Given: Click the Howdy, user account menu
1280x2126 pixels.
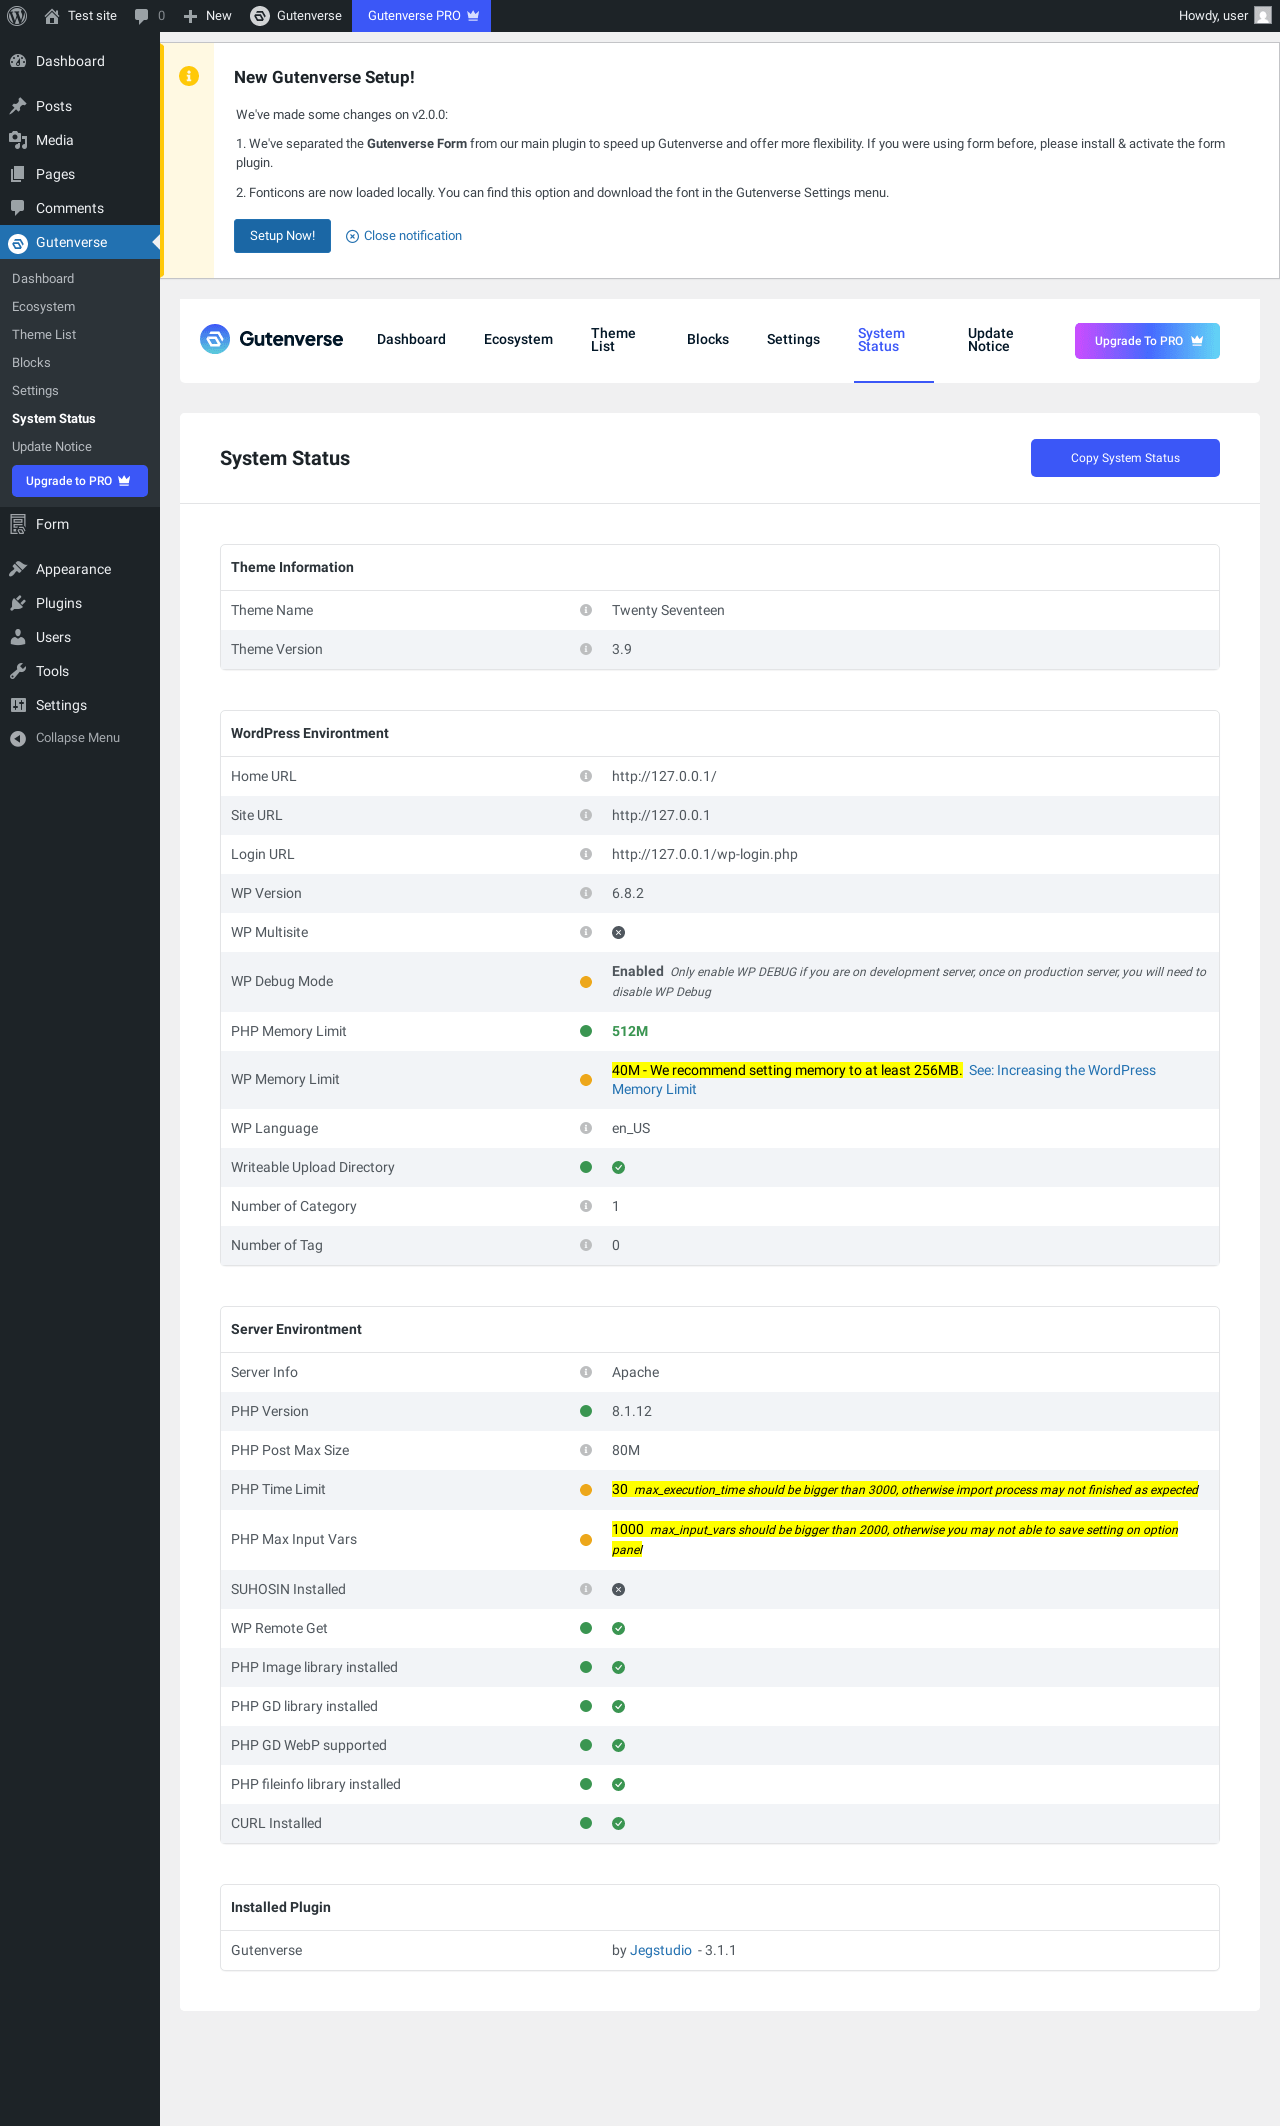Looking at the screenshot, I should (x=1224, y=16).
